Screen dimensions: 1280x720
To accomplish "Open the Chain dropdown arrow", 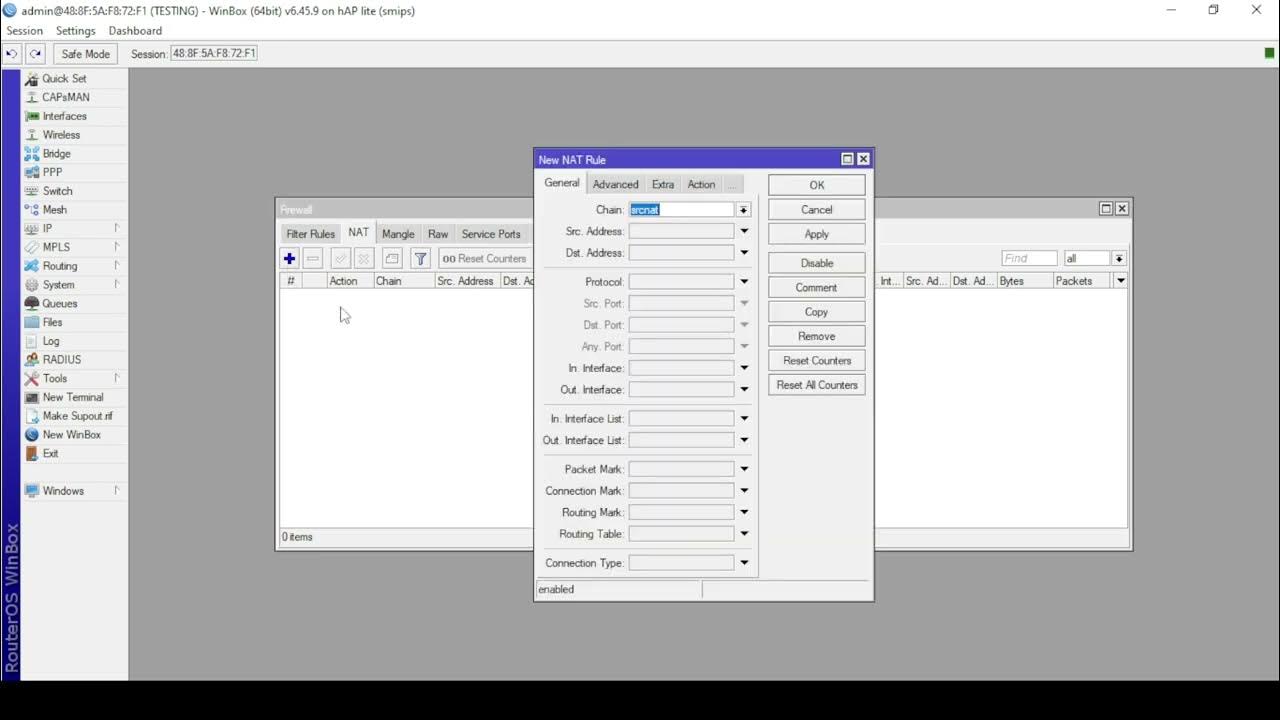I will 744,210.
